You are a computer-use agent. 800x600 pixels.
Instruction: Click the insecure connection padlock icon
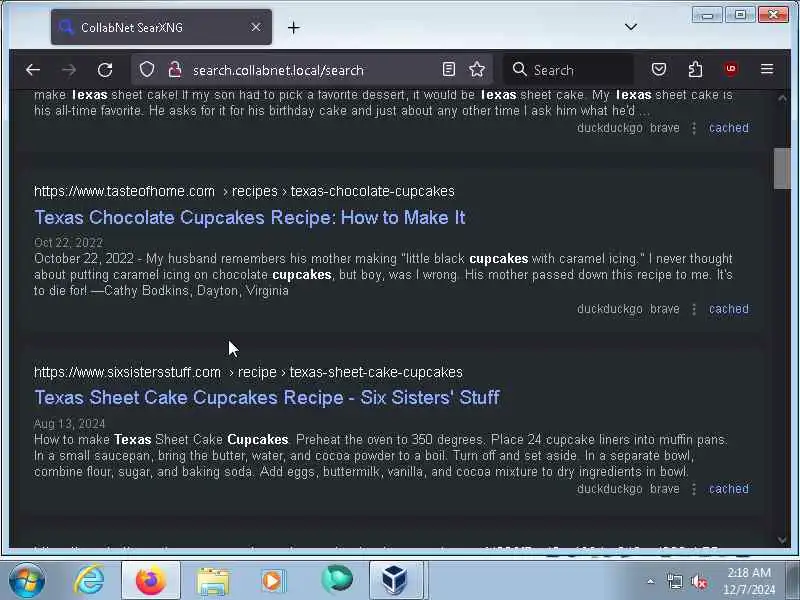tap(175, 69)
